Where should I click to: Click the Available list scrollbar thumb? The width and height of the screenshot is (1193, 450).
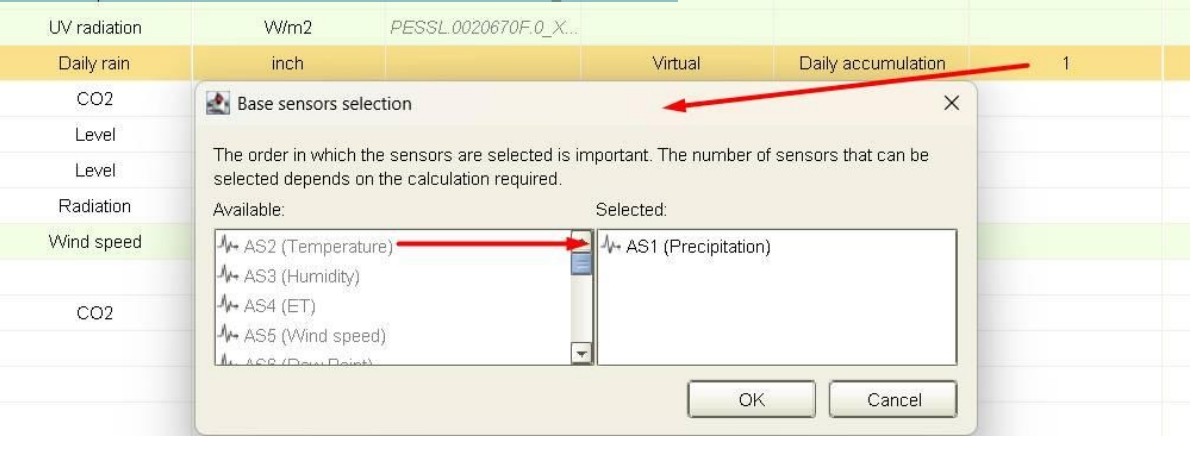[x=582, y=263]
